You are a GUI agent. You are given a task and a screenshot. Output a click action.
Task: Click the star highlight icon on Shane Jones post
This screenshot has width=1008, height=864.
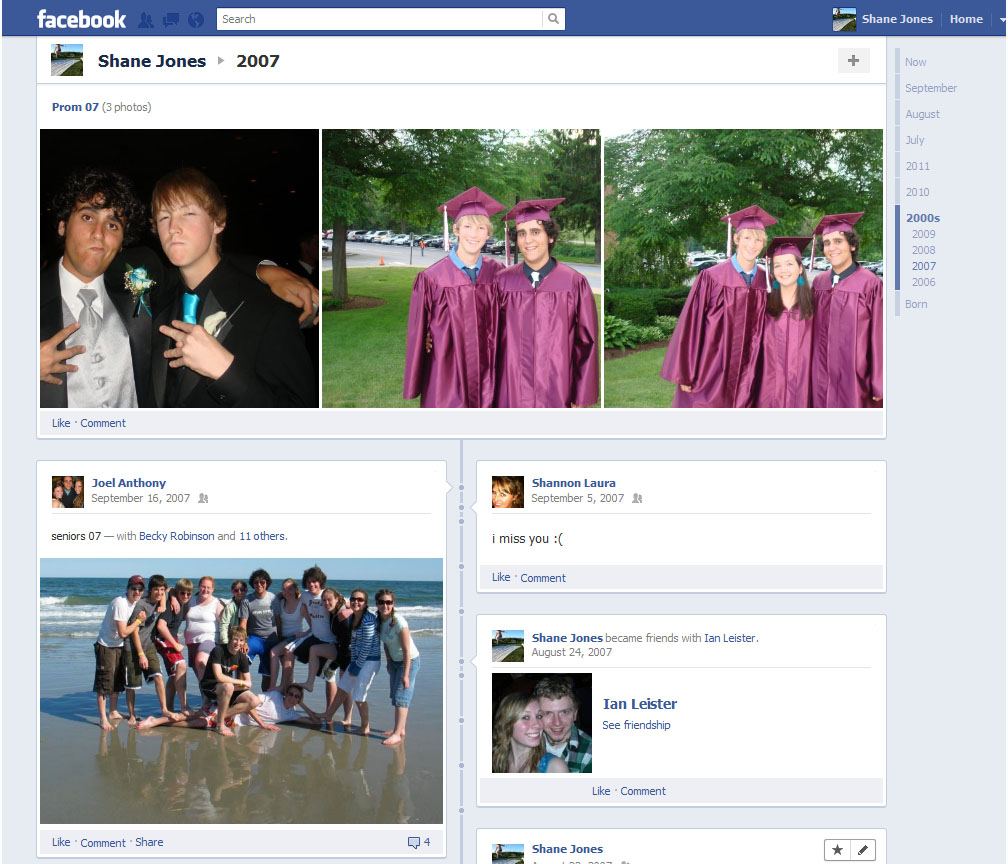[837, 850]
